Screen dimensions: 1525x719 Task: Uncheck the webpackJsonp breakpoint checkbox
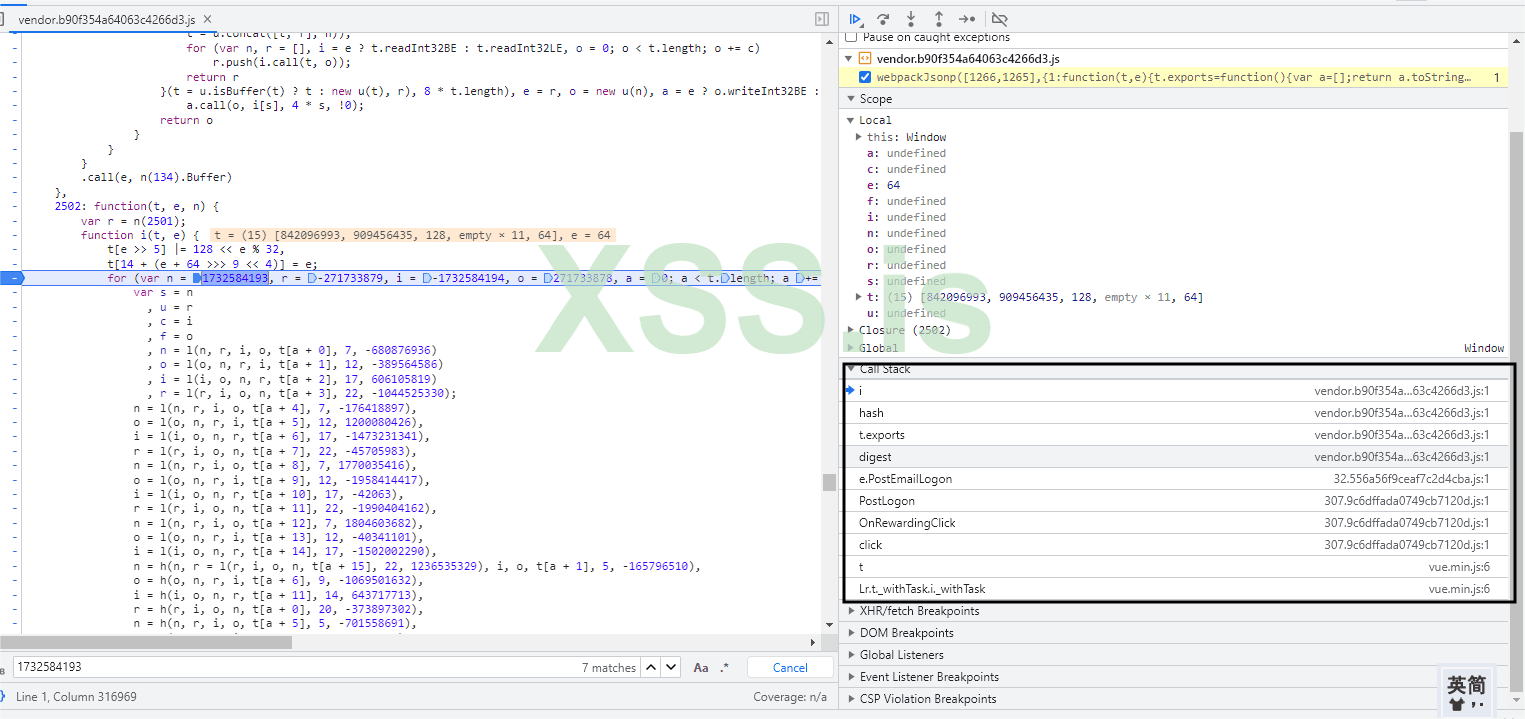coord(865,77)
